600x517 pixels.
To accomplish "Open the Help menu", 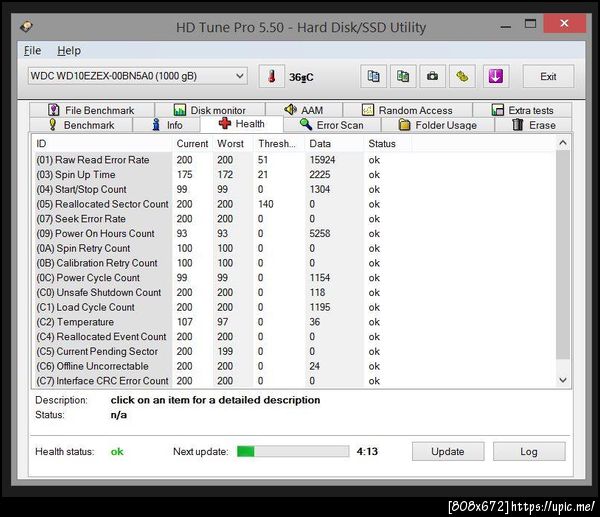I will (x=69, y=51).
